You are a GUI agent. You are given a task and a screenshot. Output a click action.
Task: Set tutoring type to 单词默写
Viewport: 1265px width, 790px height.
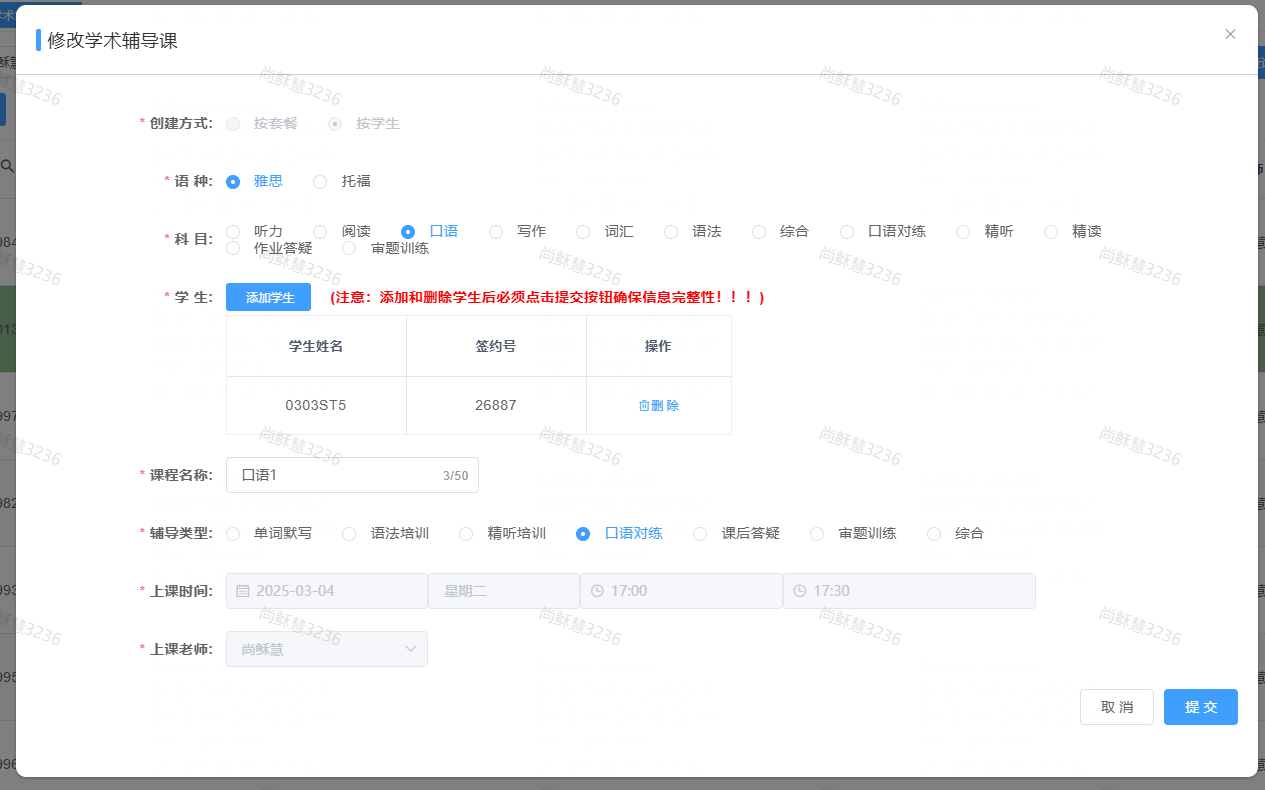pos(233,534)
